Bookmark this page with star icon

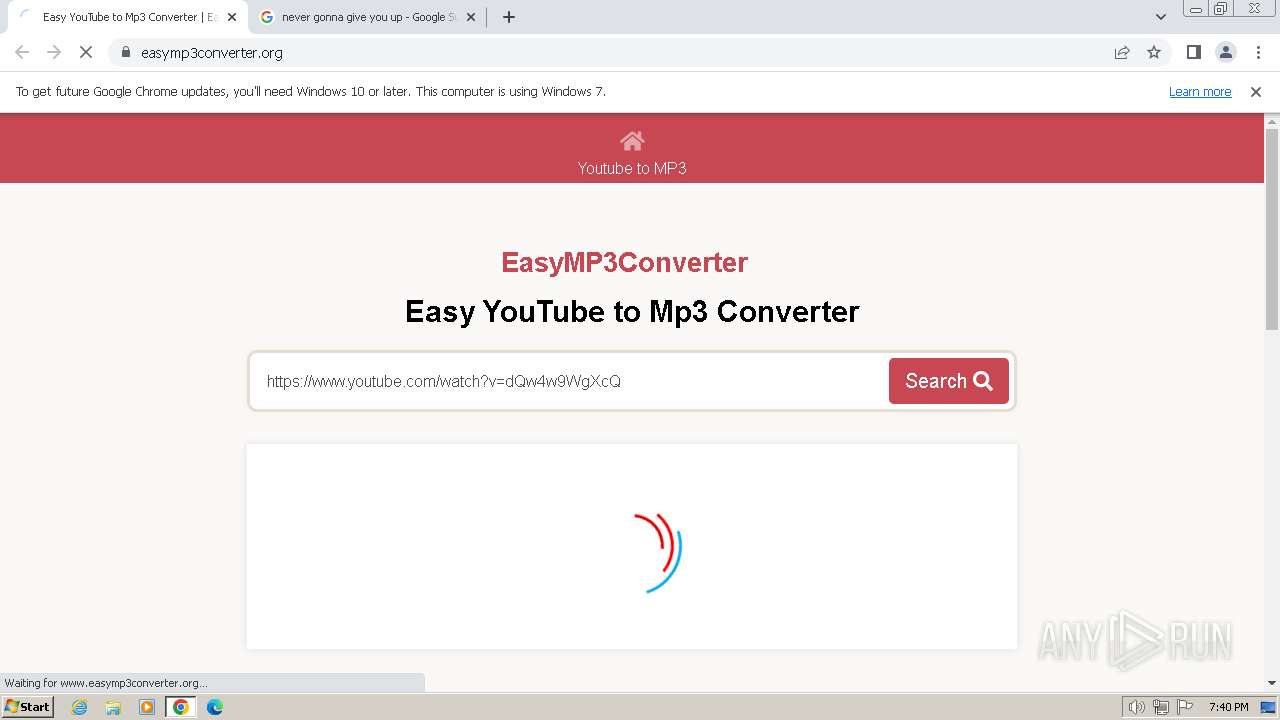1154,52
